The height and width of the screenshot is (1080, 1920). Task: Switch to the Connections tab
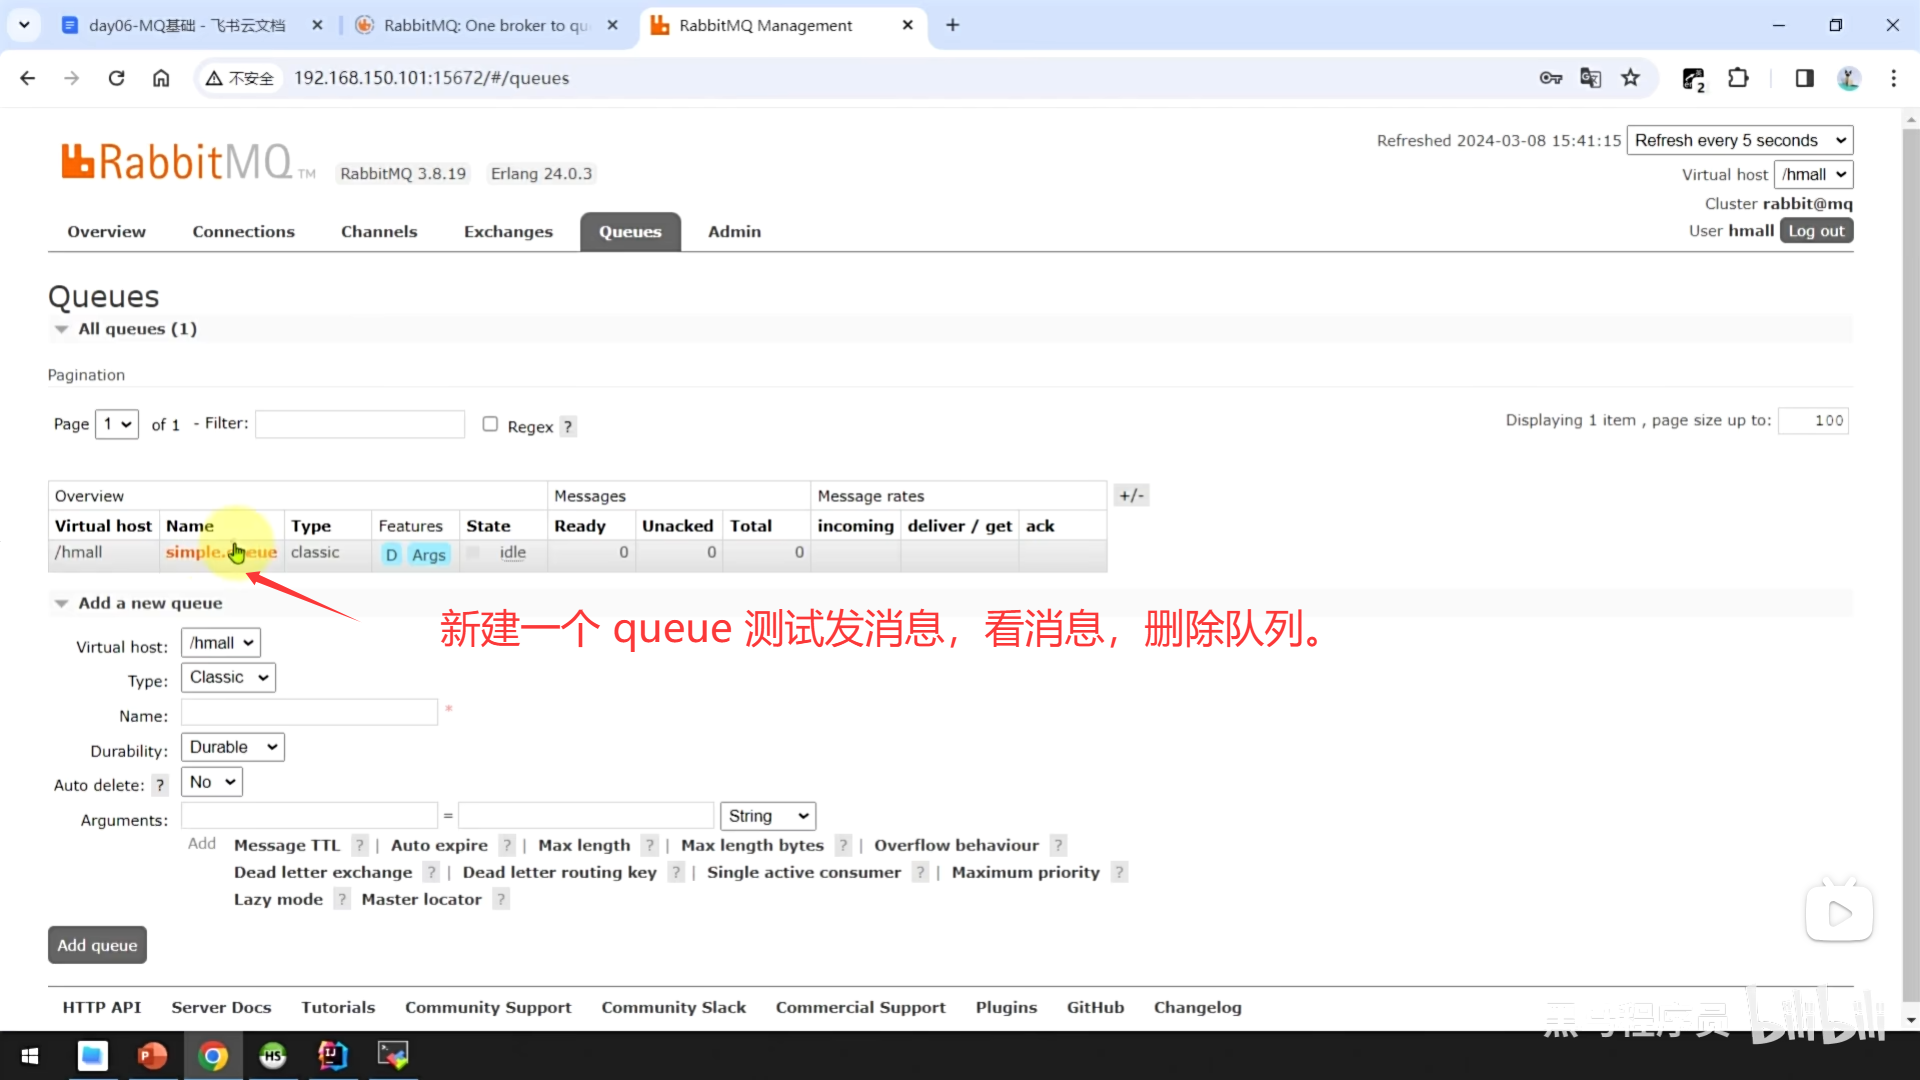tap(243, 232)
